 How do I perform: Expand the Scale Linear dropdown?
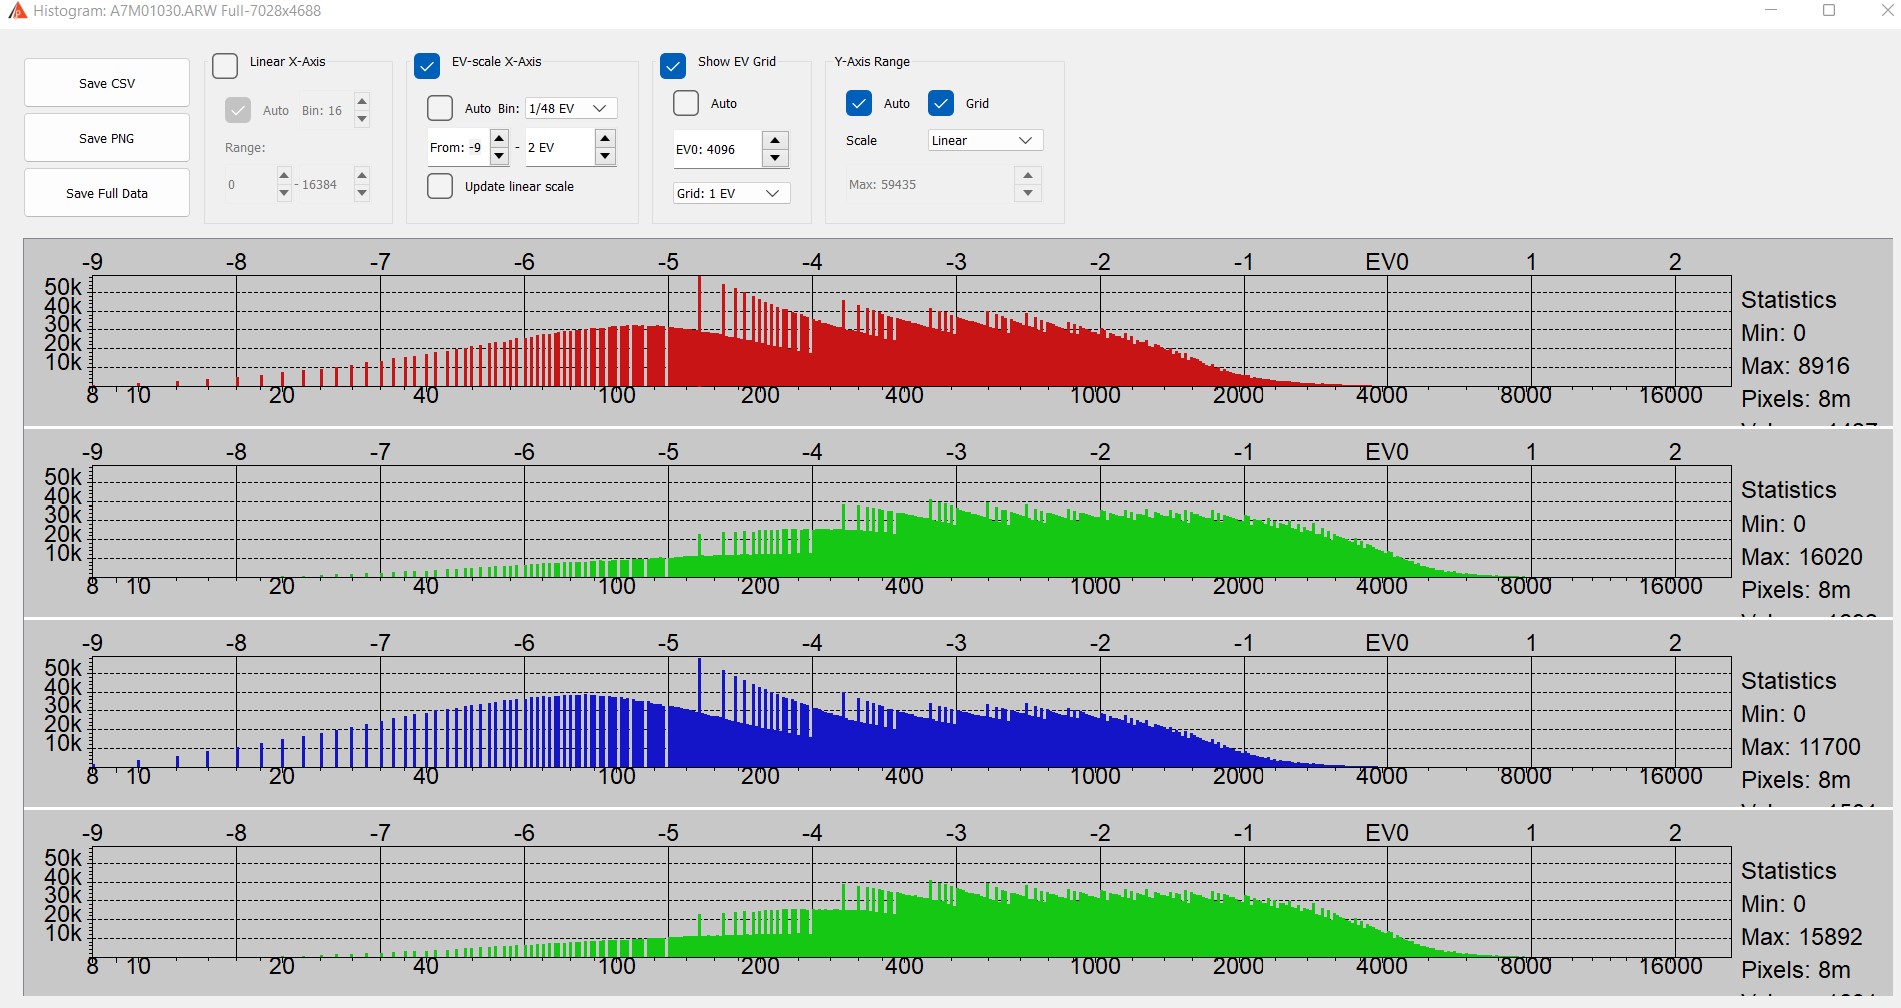click(985, 140)
